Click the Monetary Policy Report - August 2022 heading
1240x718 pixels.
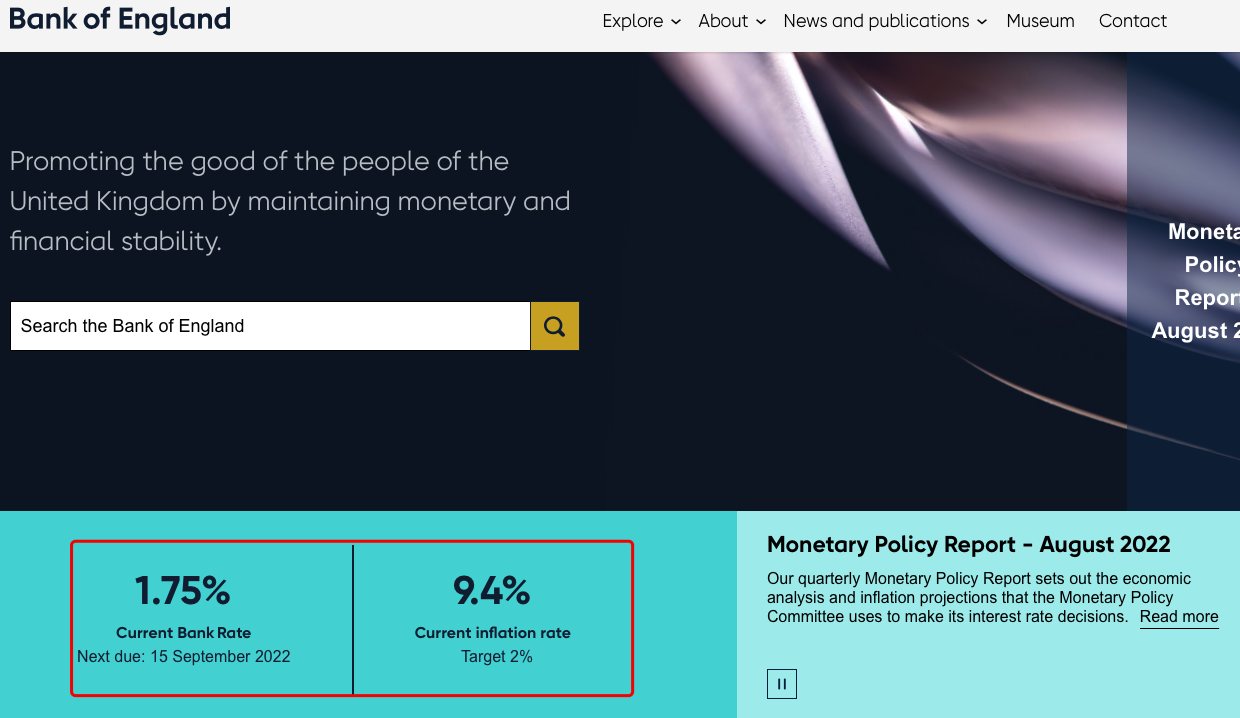[x=968, y=545]
